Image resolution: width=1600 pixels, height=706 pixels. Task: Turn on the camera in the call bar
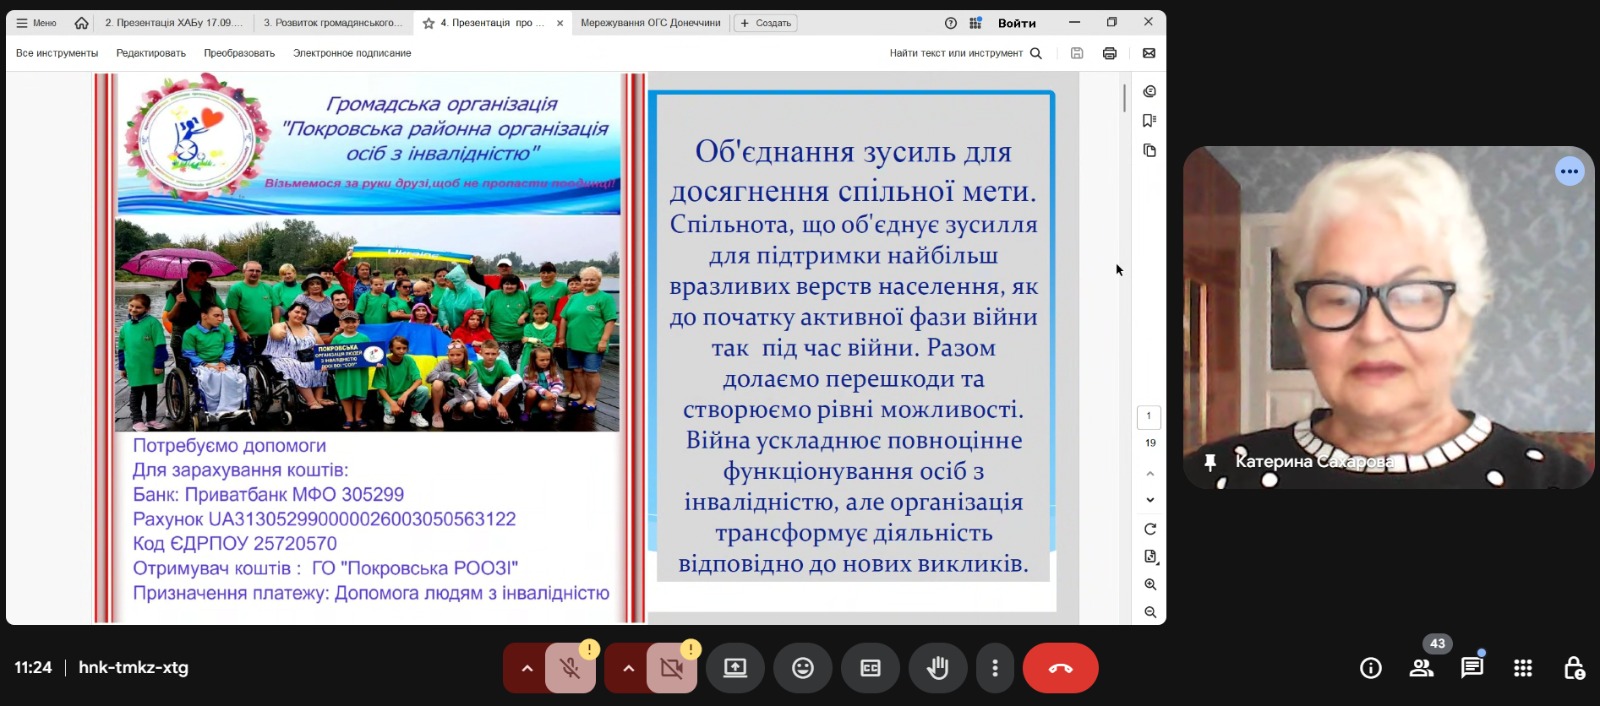point(672,669)
